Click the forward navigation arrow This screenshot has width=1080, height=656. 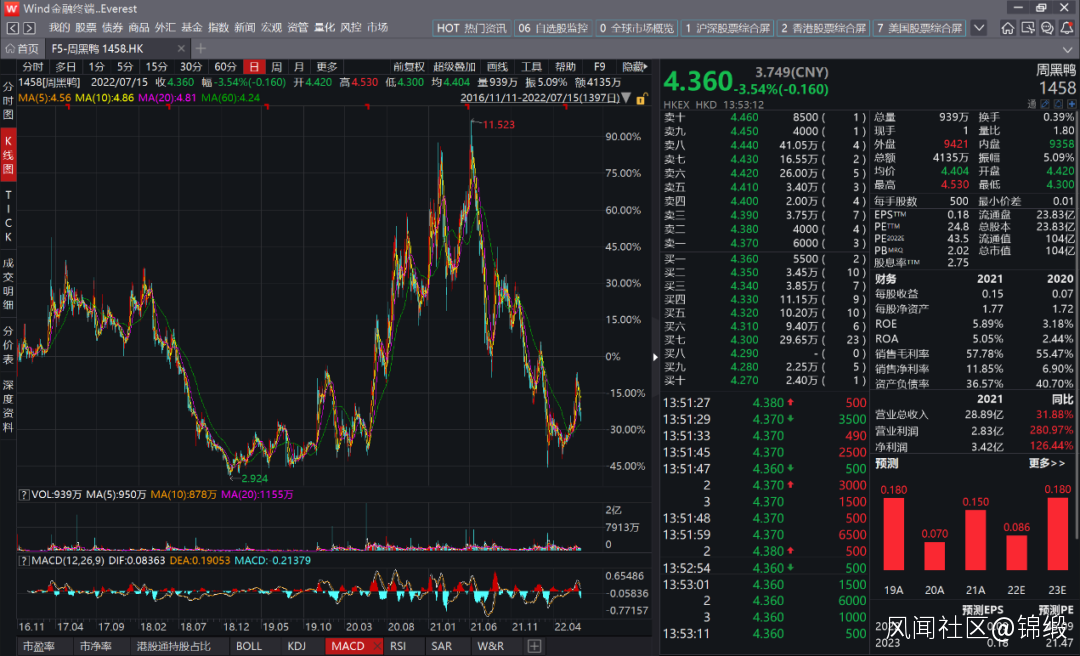coord(29,28)
